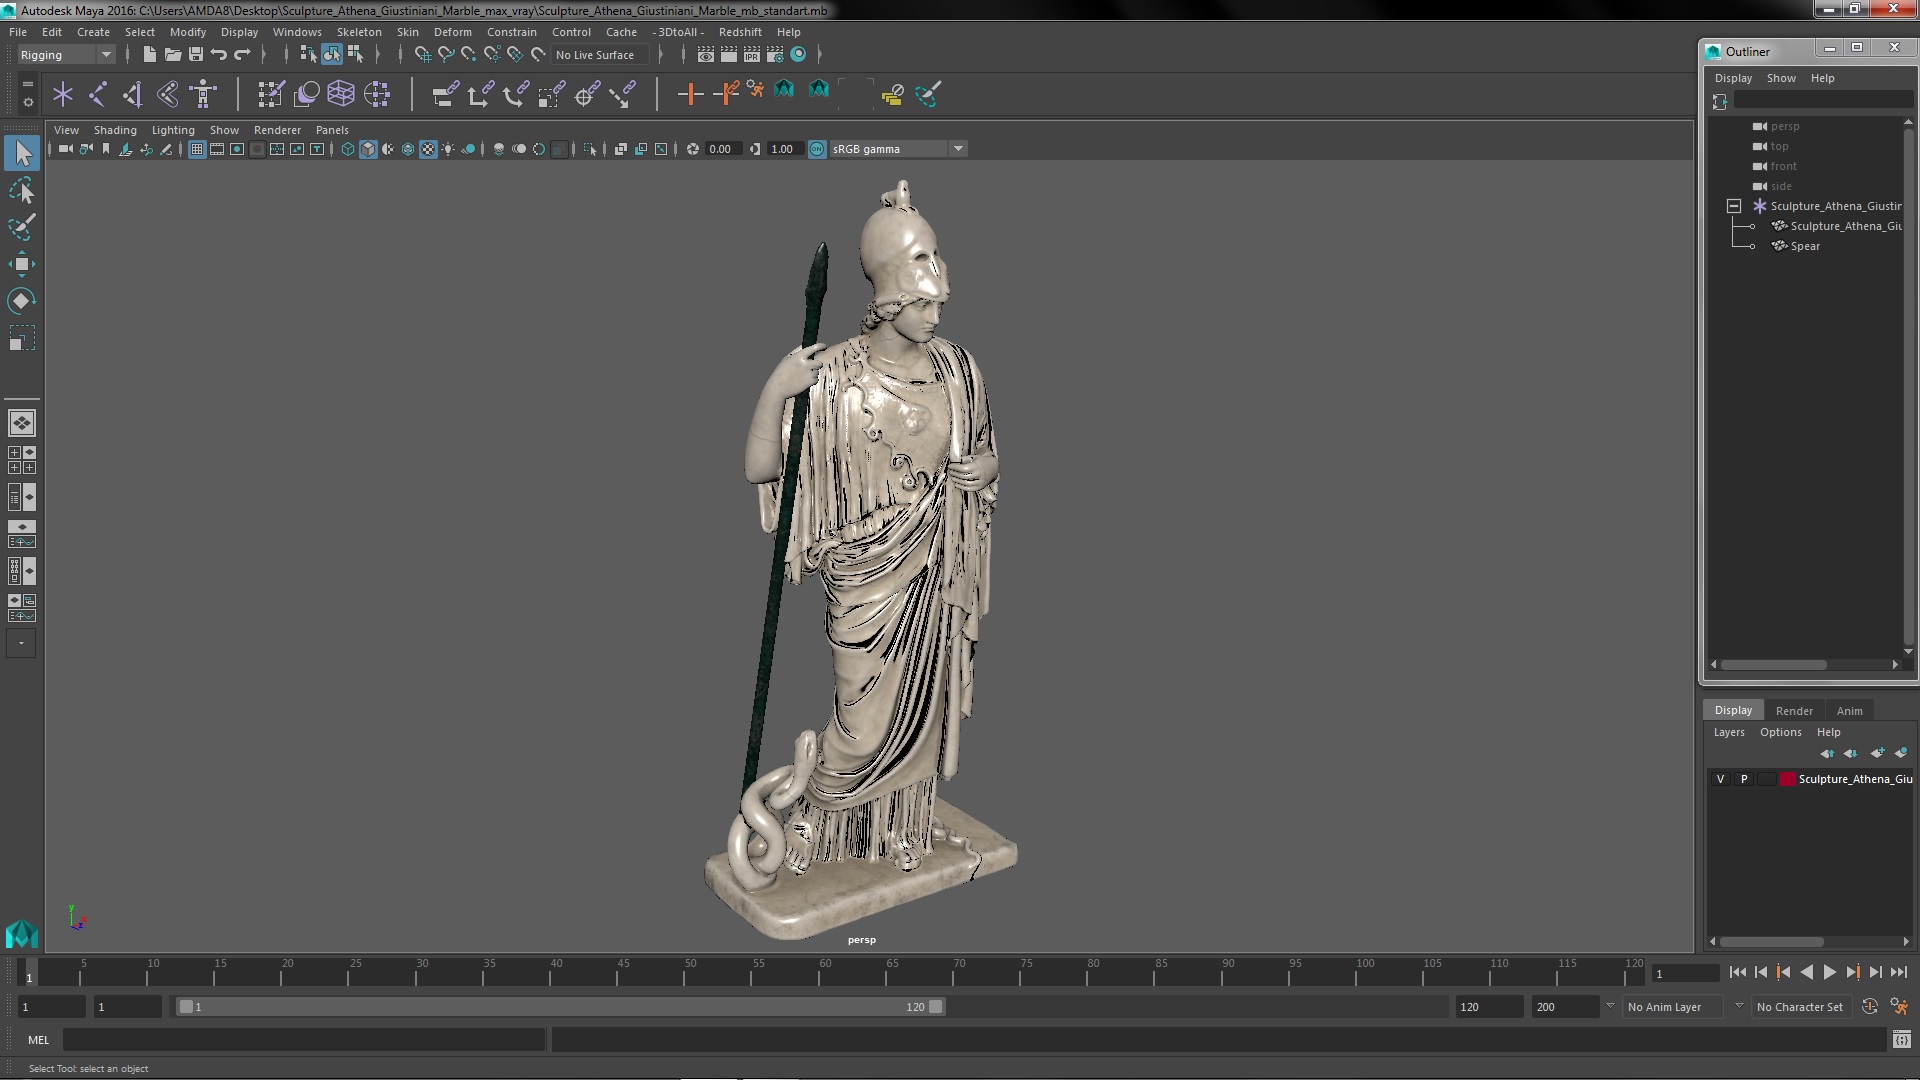The image size is (1920, 1080).
Task: Undo the last action
Action: [x=219, y=55]
